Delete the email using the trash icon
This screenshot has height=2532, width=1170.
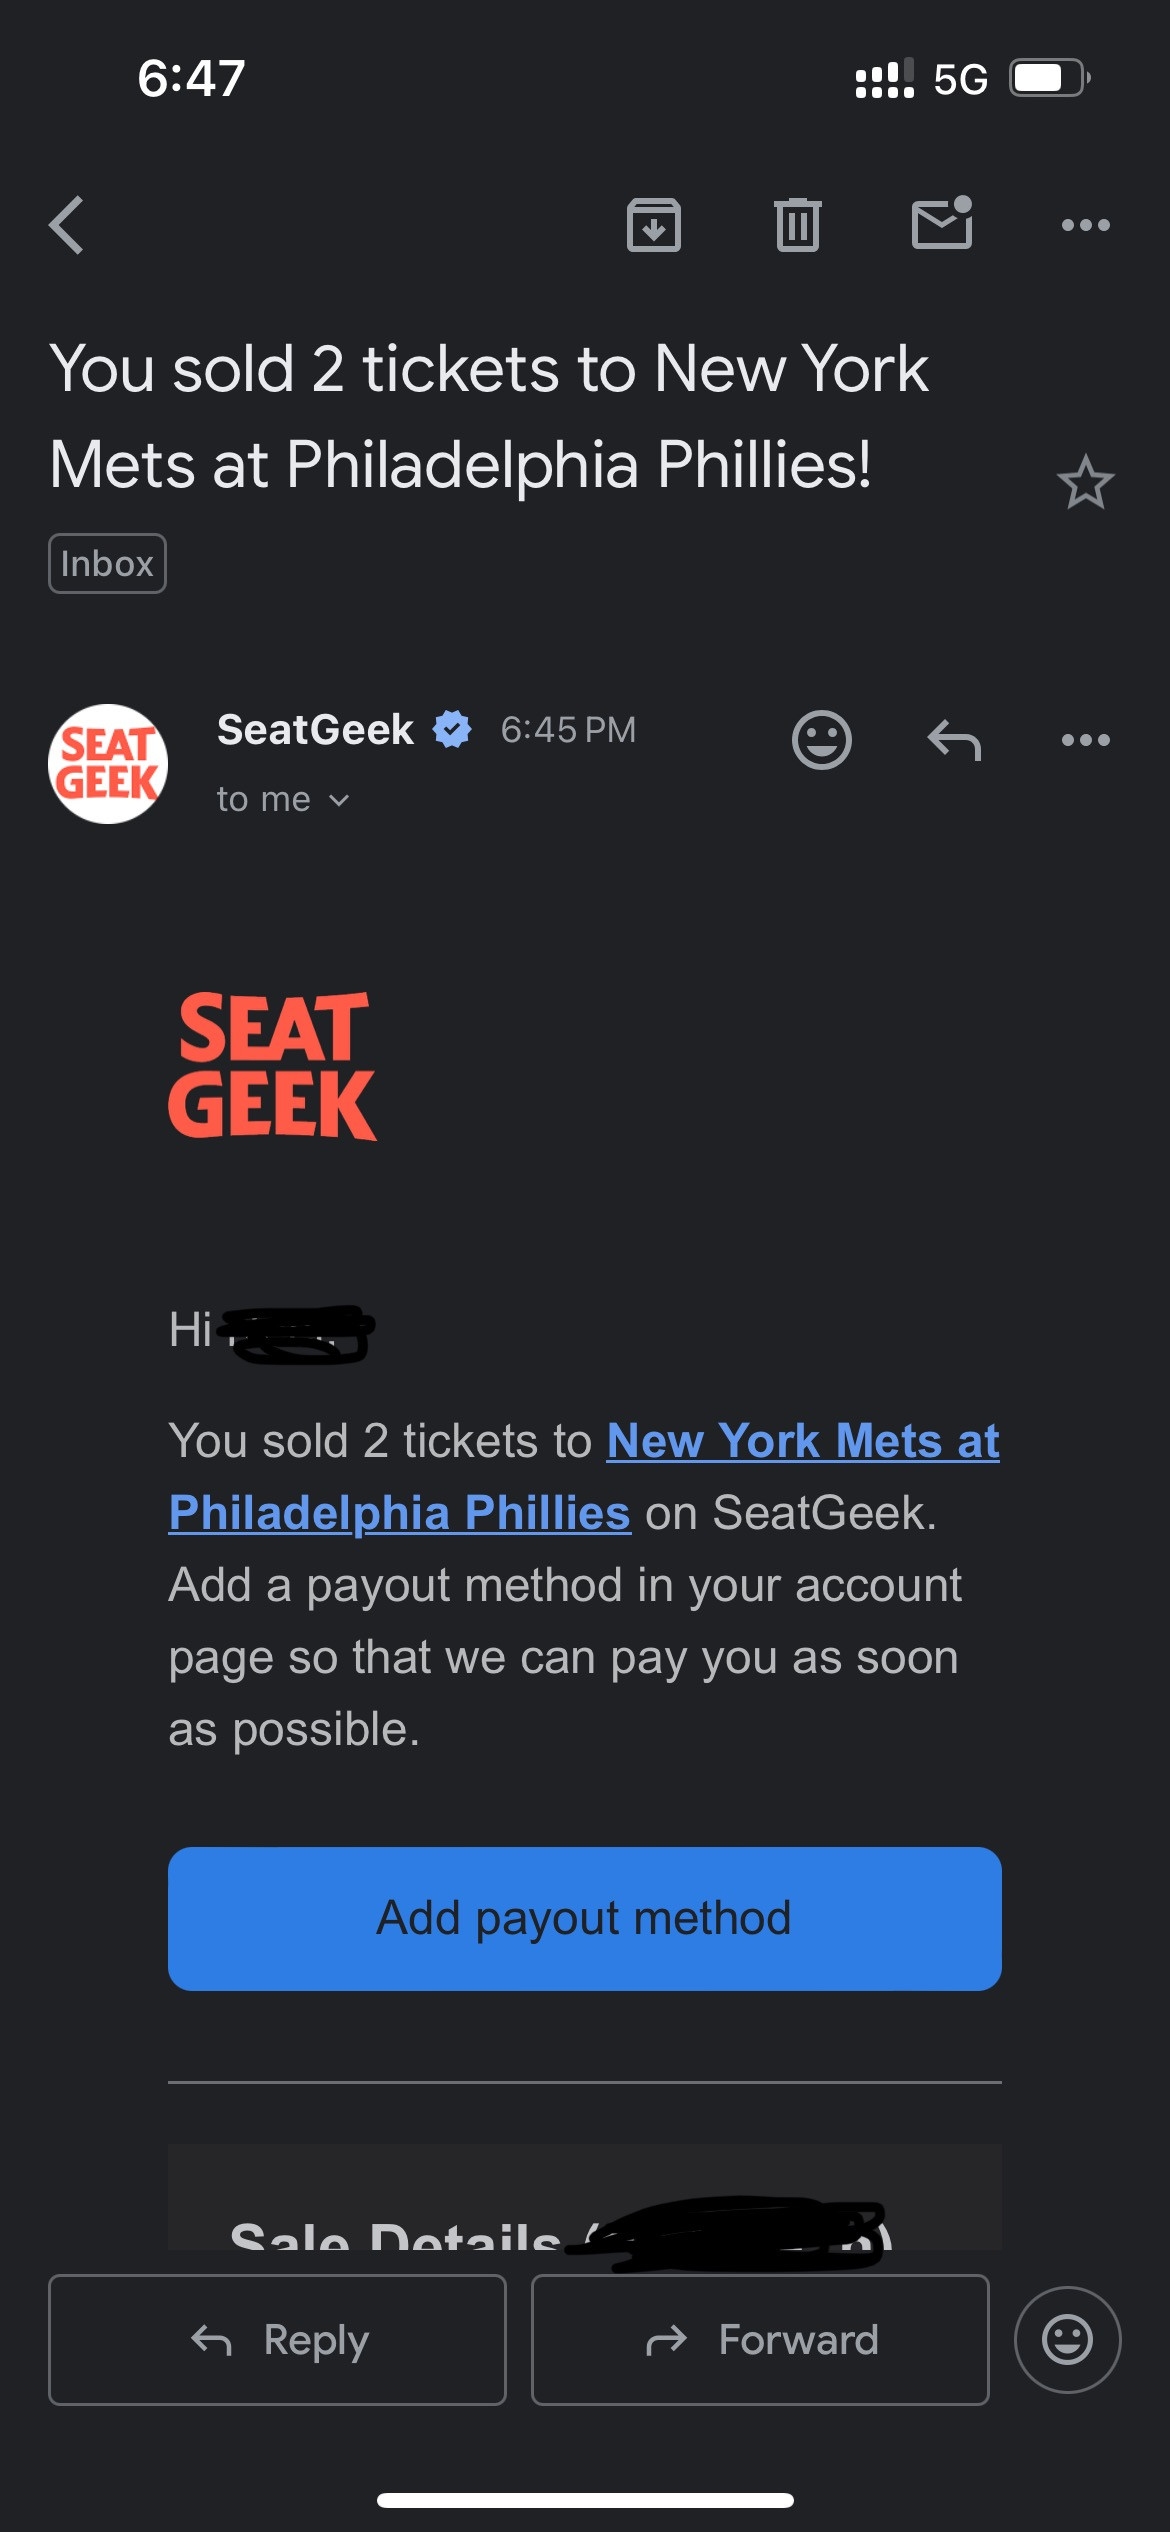797,225
